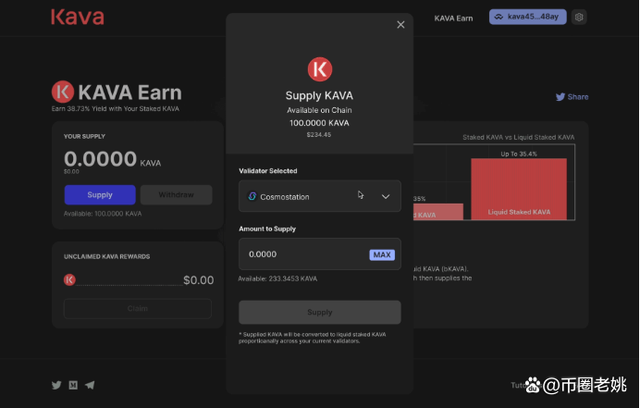Click the Cosmostation validator icon
This screenshot has height=408, width=640.
click(x=252, y=196)
